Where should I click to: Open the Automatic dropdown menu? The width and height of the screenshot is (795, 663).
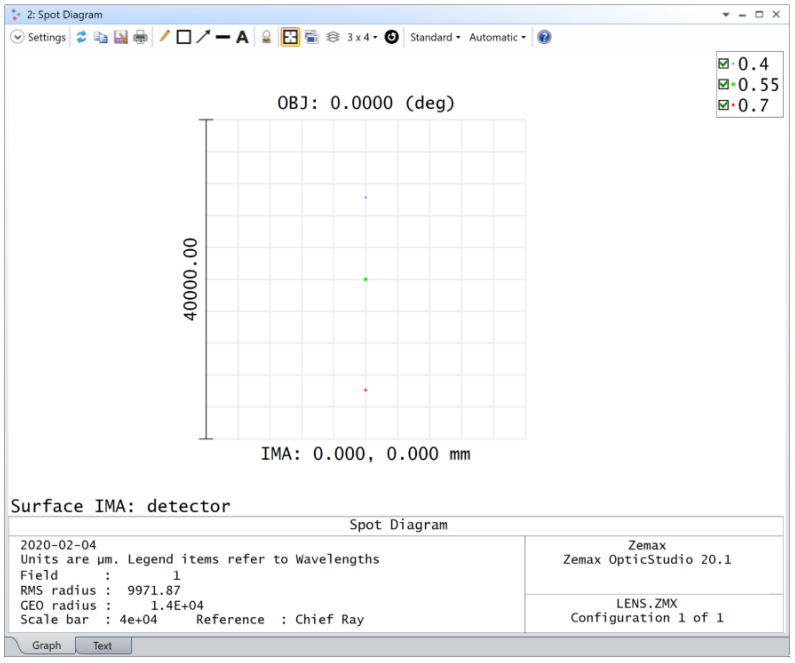coord(497,37)
